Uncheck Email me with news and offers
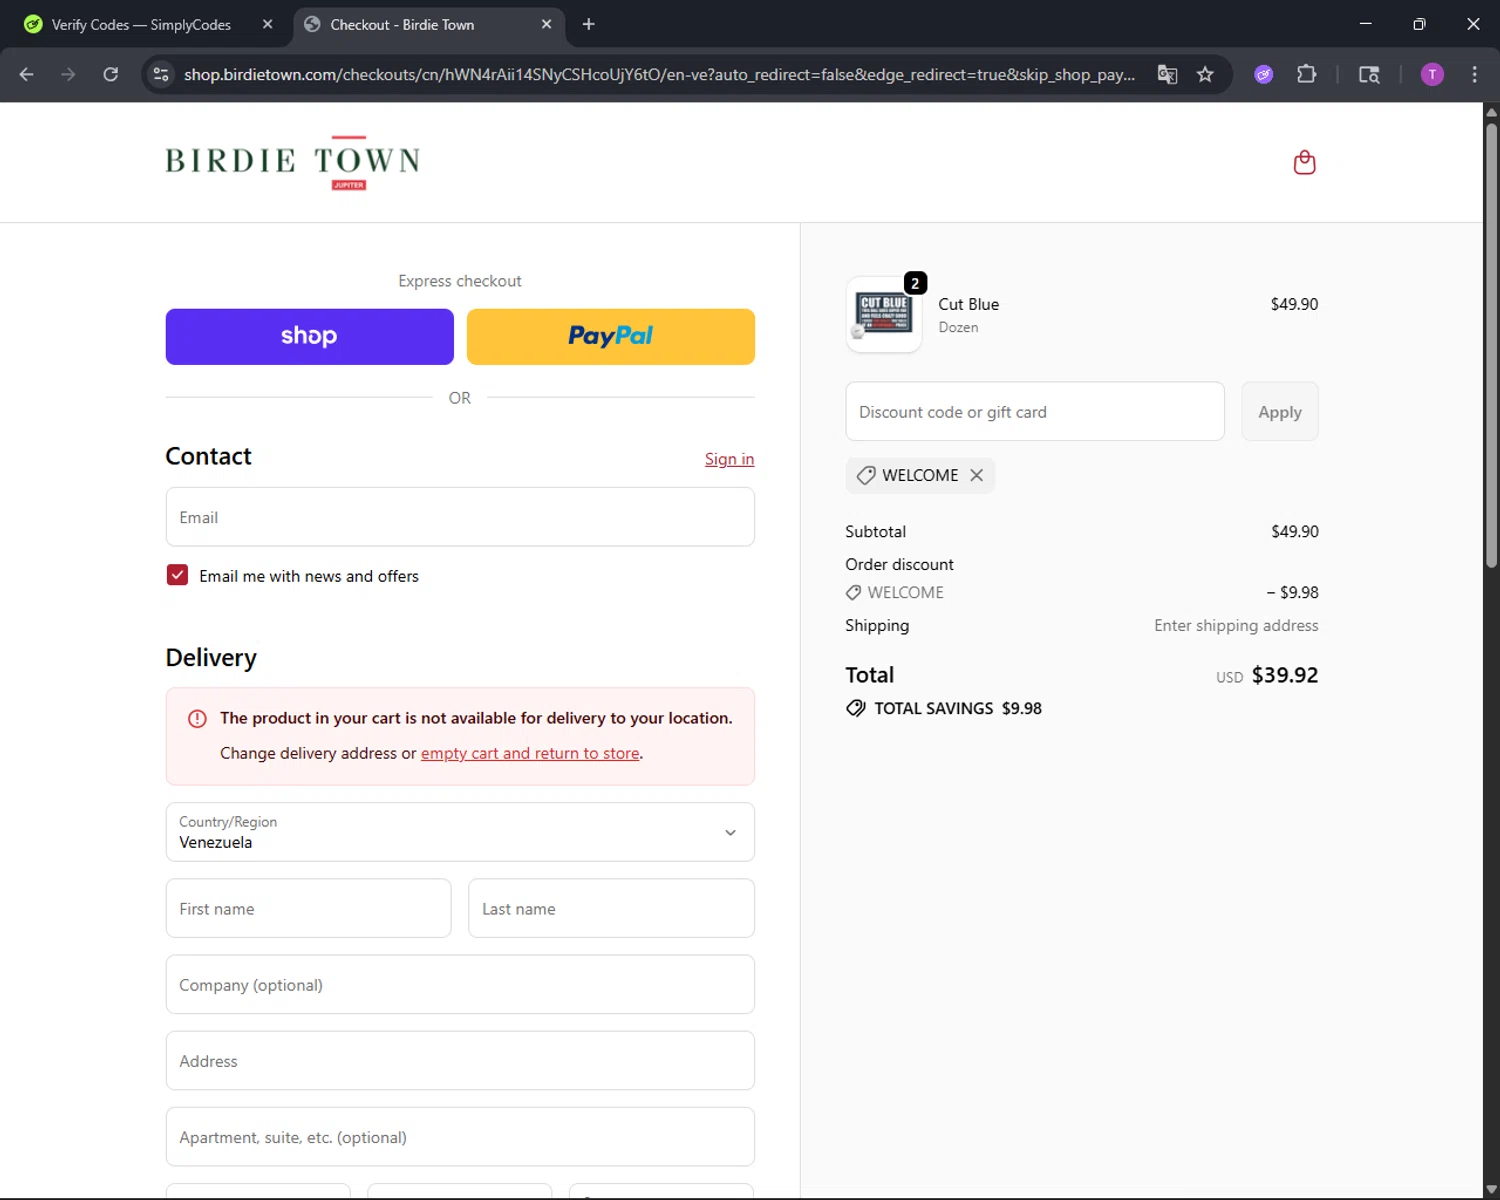The height and width of the screenshot is (1200, 1500). click(177, 575)
